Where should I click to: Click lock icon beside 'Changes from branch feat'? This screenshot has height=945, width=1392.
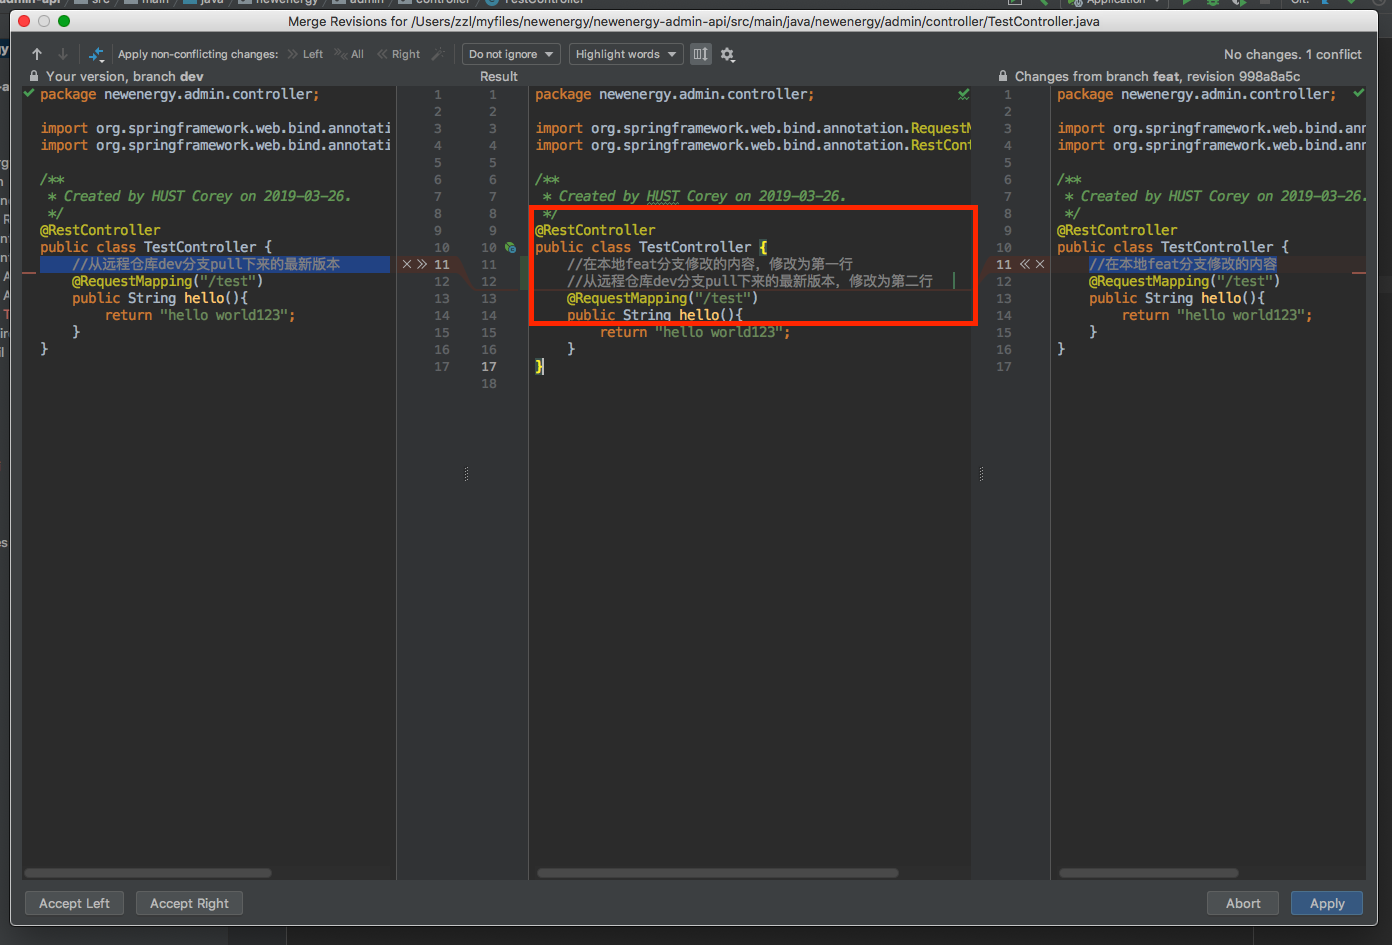1003,76
